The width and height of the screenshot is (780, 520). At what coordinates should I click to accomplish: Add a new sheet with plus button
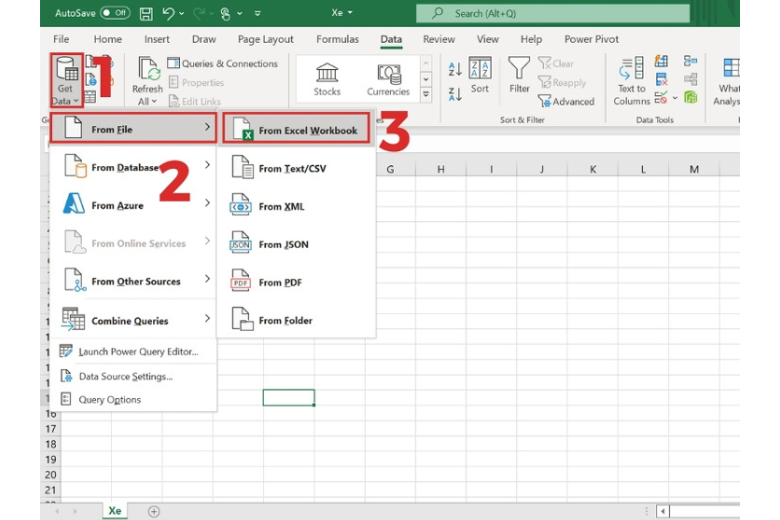pos(154,510)
